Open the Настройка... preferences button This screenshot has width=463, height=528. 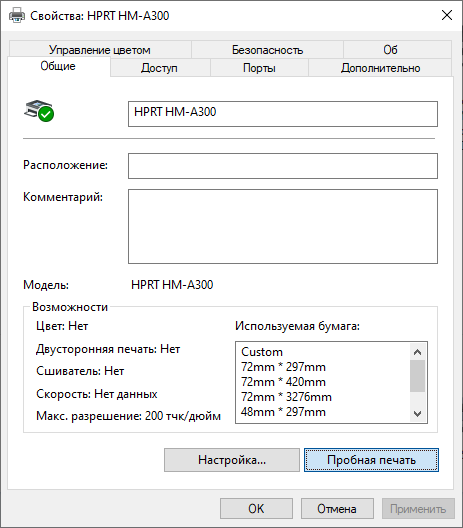[x=232, y=460]
